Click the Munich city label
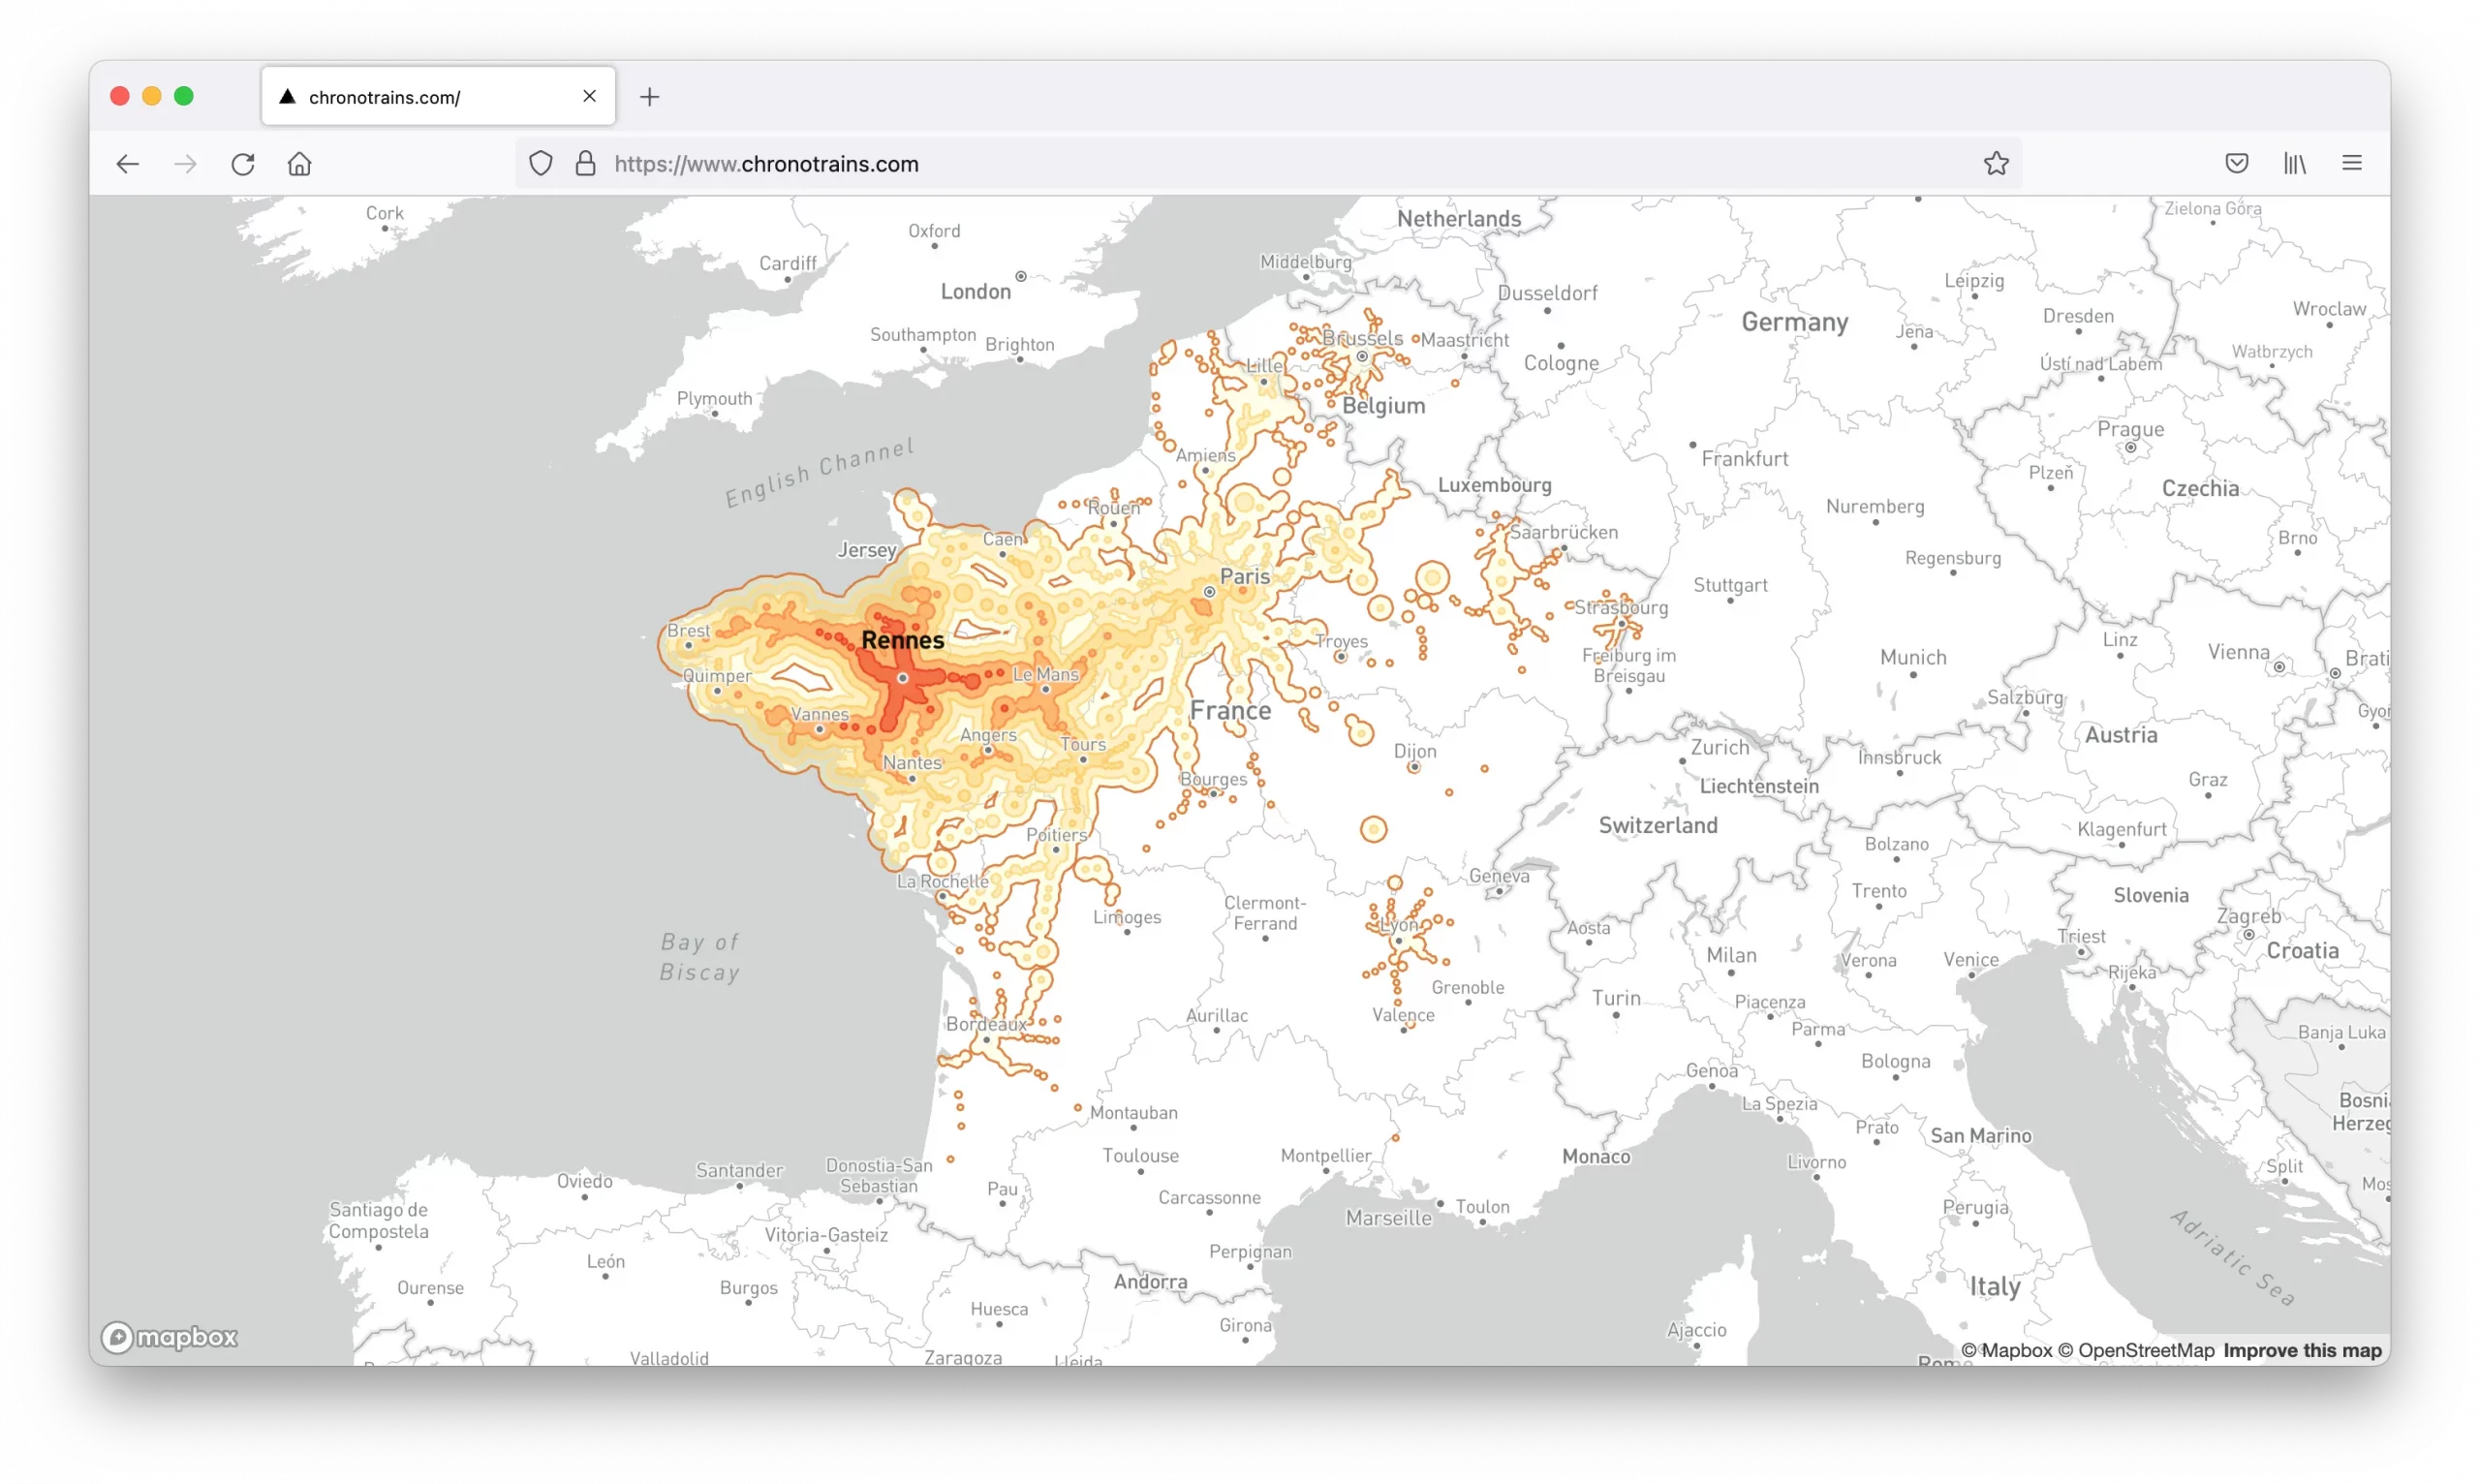2480x1484 pixels. coord(1912,657)
